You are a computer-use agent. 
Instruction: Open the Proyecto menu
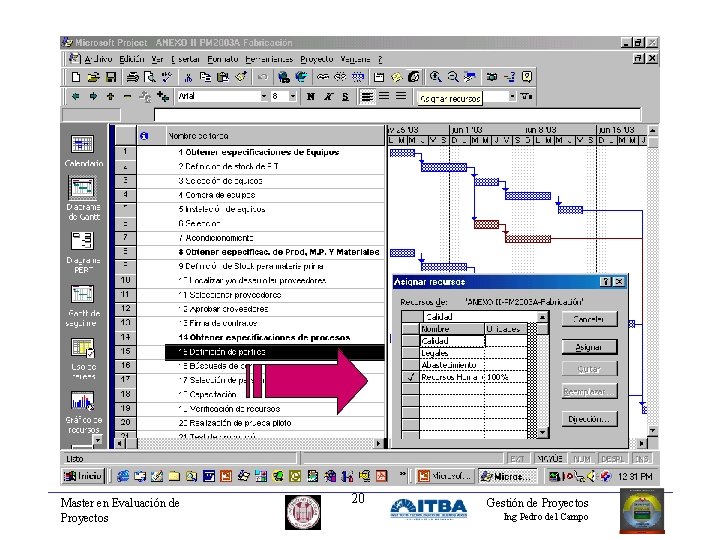[x=317, y=59]
